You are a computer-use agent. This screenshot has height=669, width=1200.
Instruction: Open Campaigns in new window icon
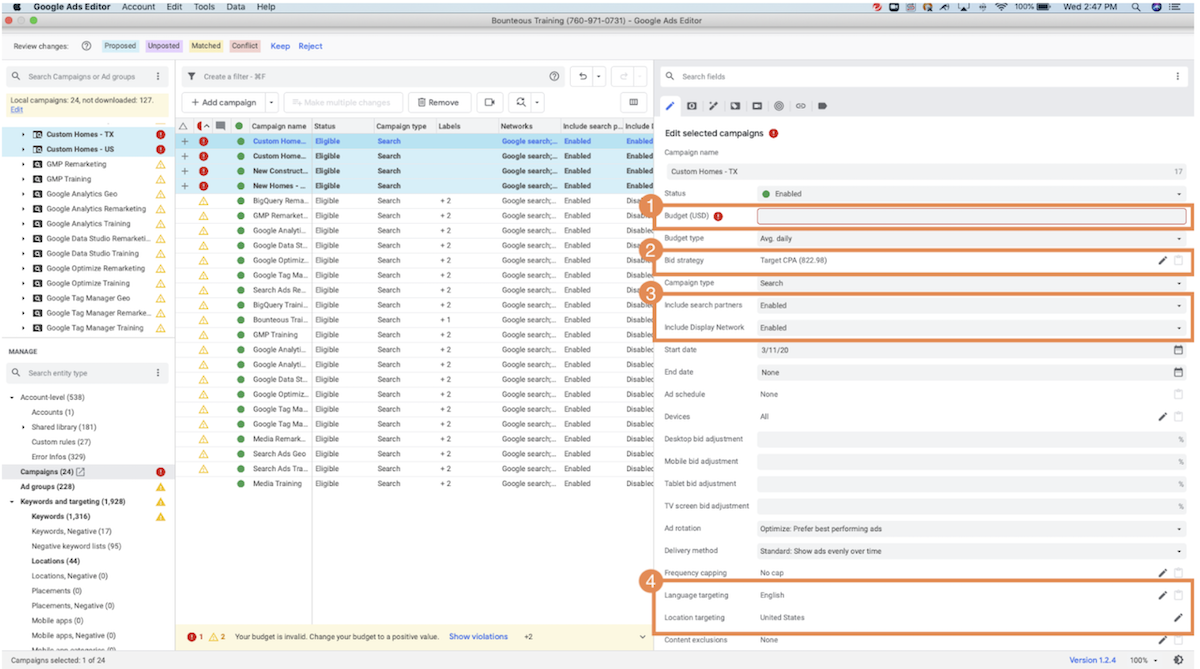(81, 472)
